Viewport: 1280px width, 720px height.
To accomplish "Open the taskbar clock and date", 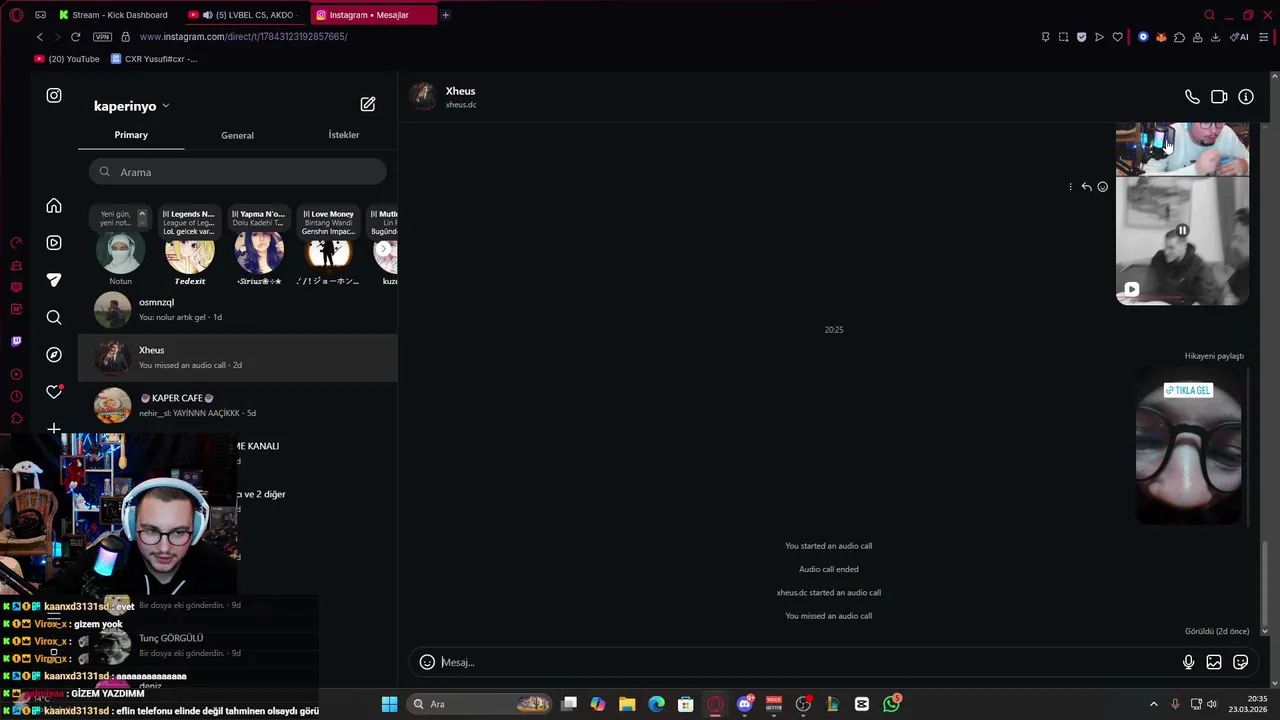I will 1242,704.
